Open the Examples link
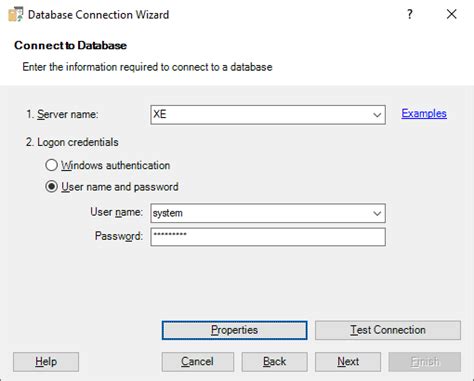This screenshot has width=474, height=381. click(424, 113)
